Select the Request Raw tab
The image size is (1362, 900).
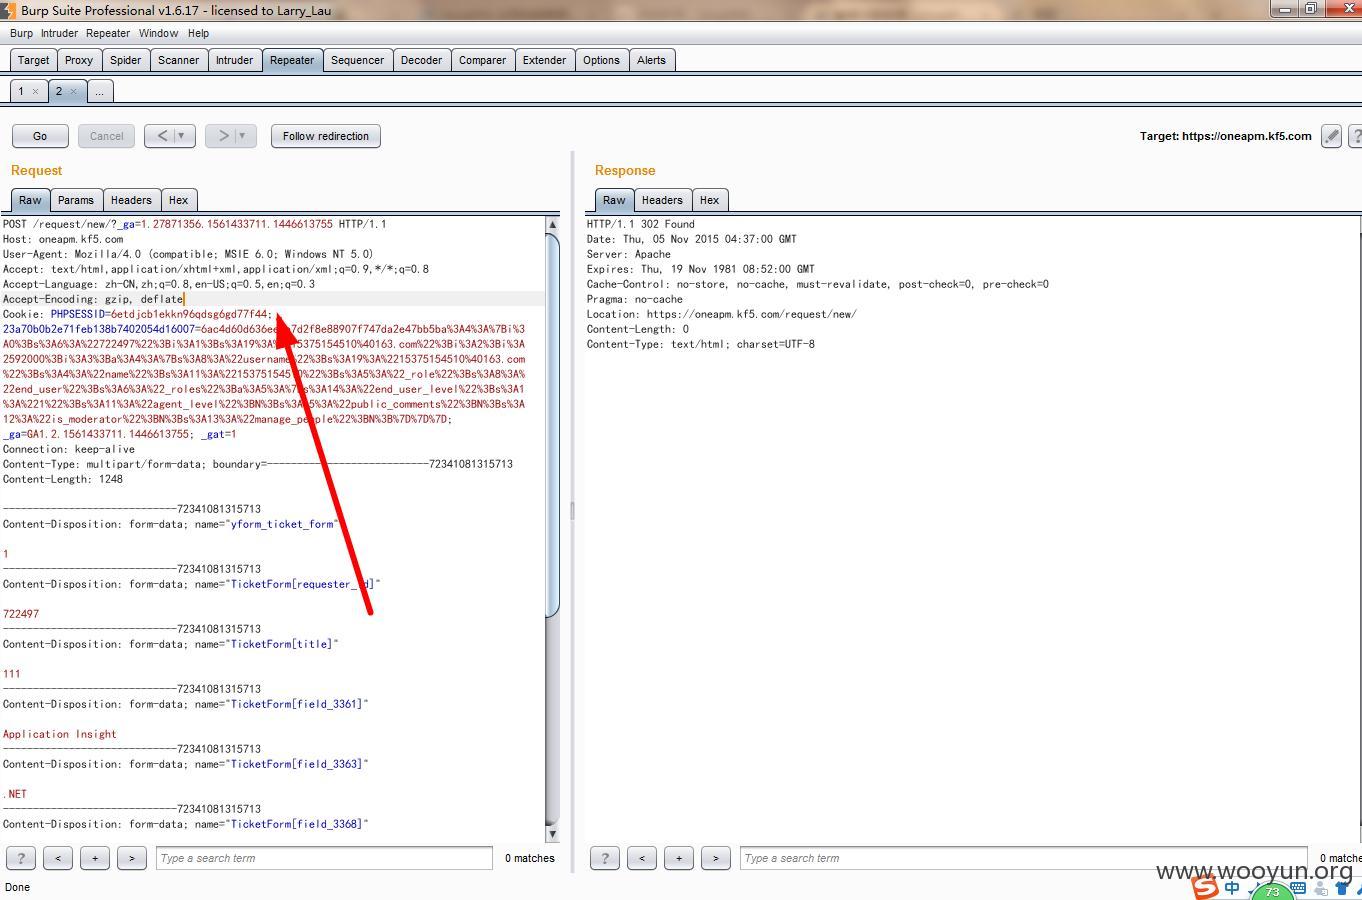coord(30,200)
